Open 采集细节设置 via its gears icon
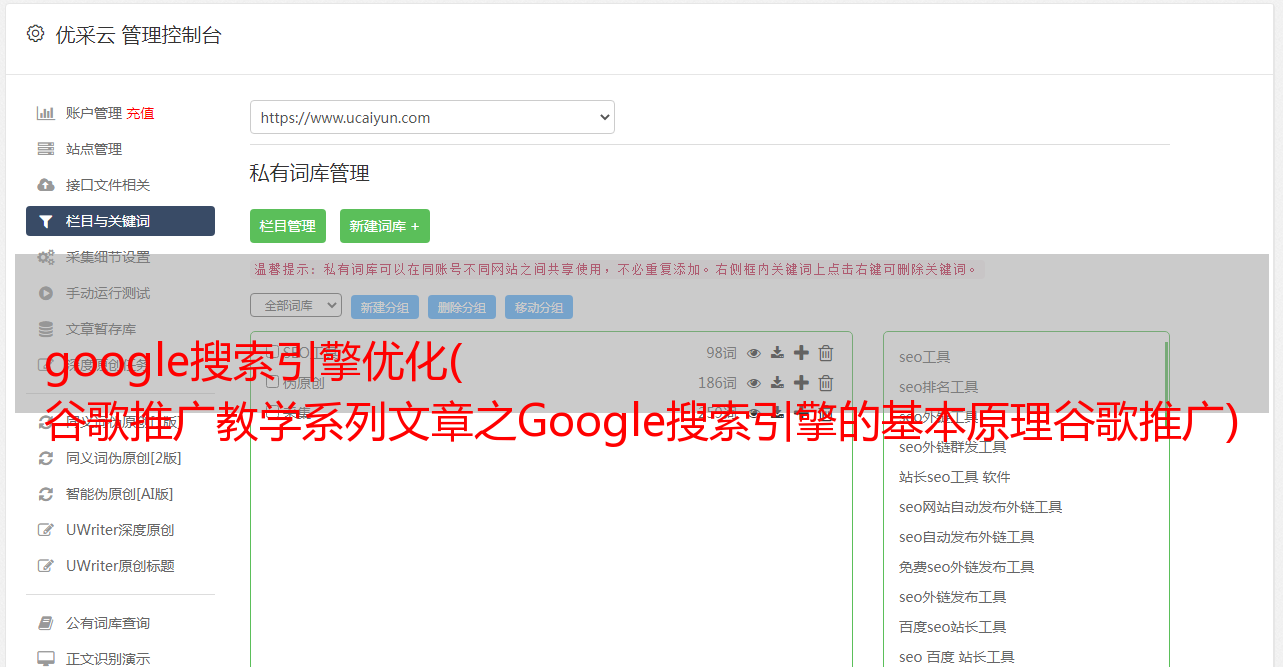1283x667 pixels. pos(46,257)
